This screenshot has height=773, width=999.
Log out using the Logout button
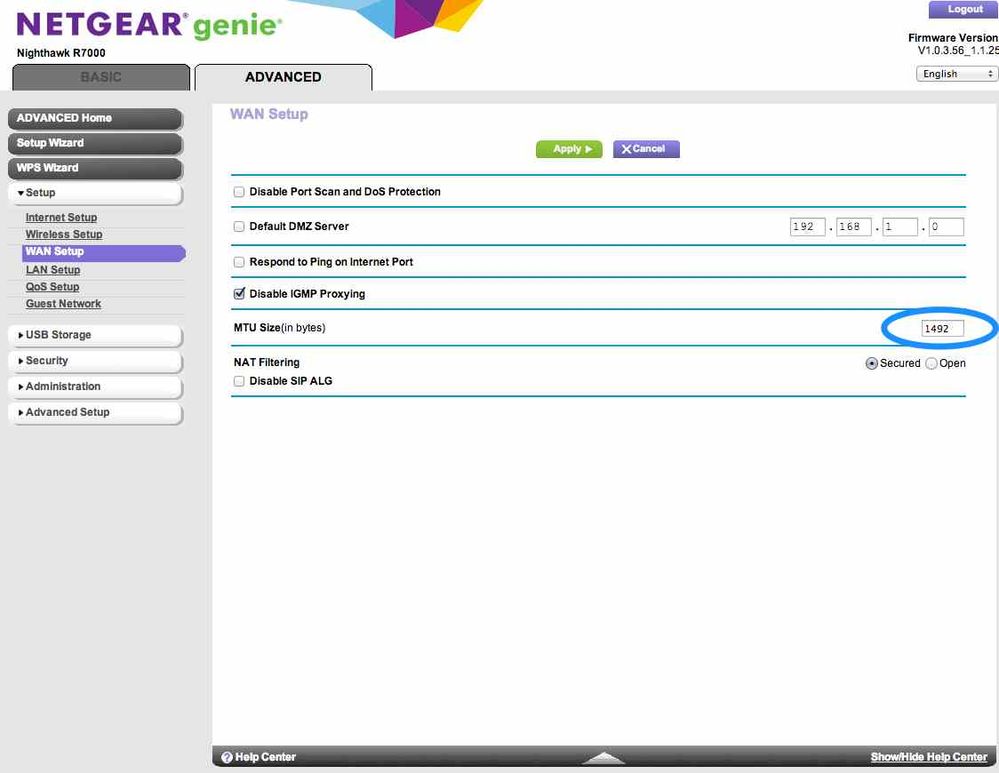(963, 9)
